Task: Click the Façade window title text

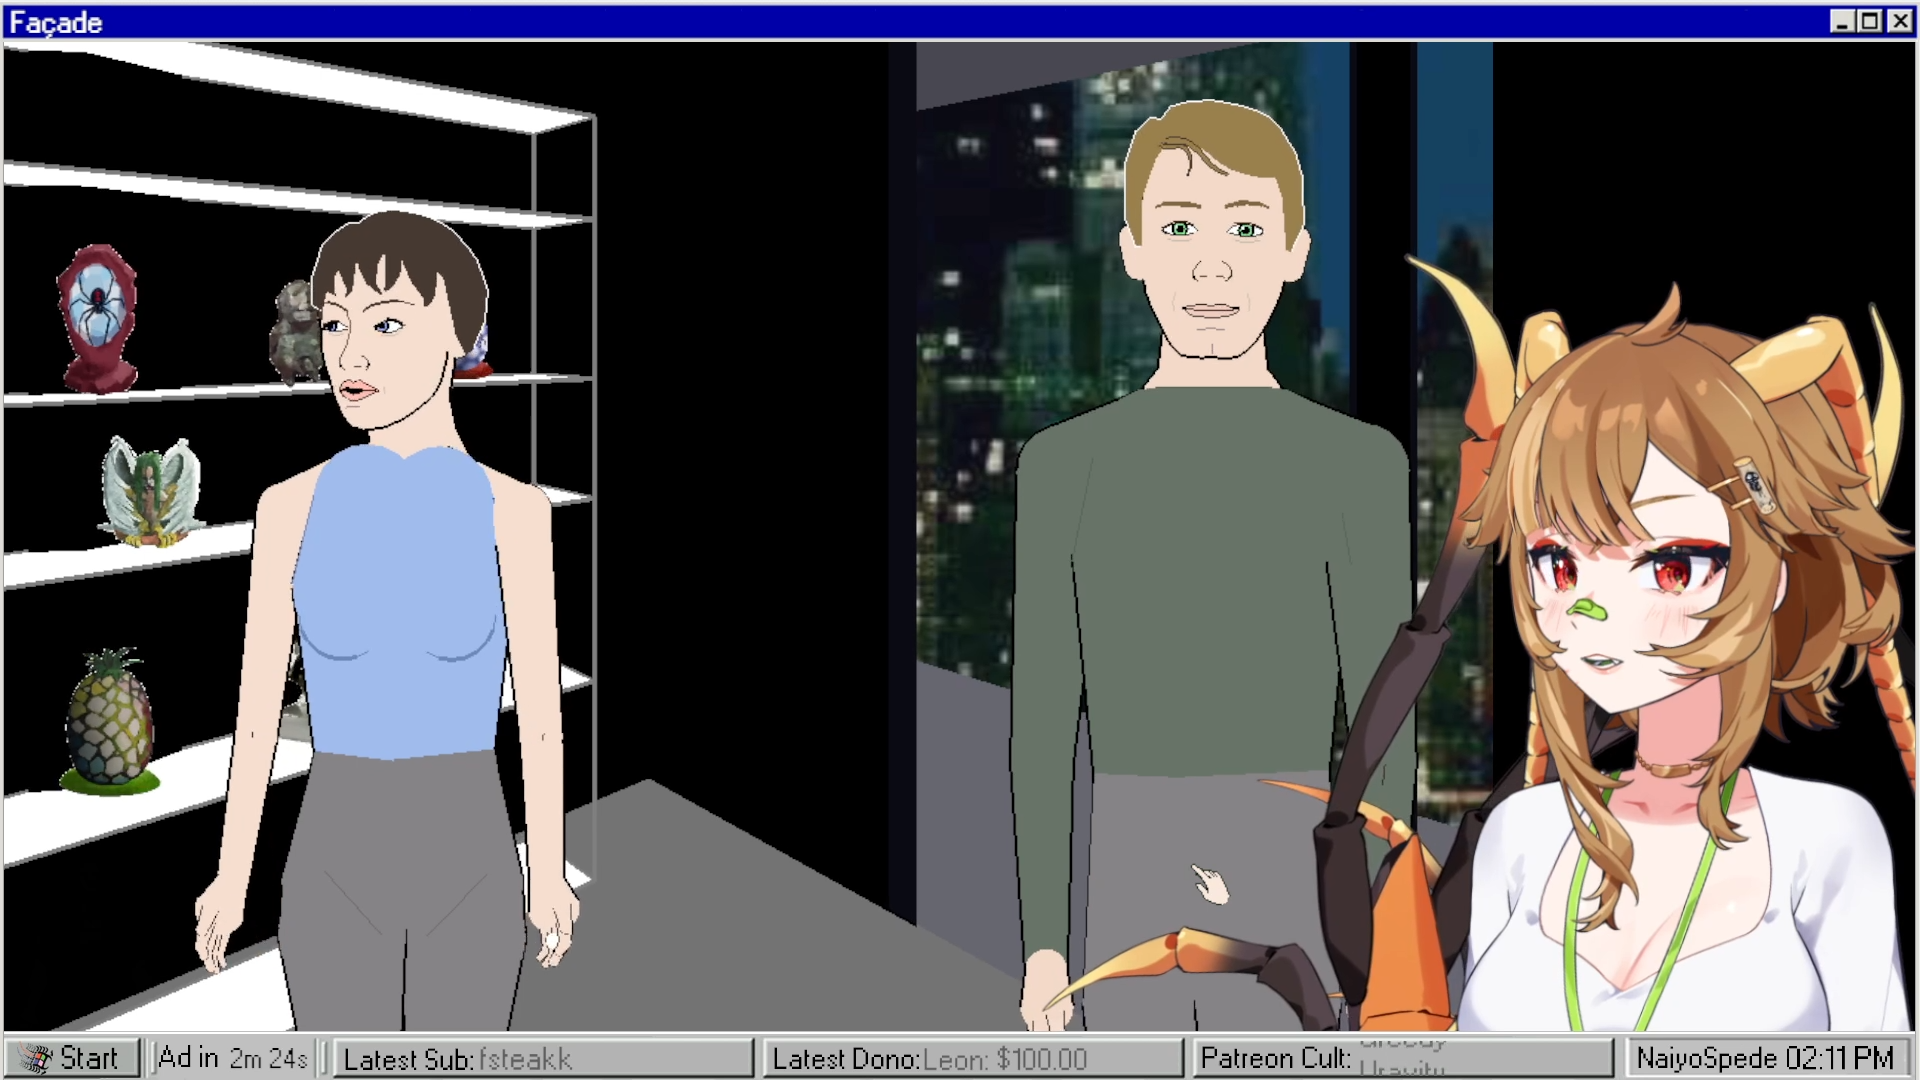Action: pyautogui.click(x=56, y=22)
